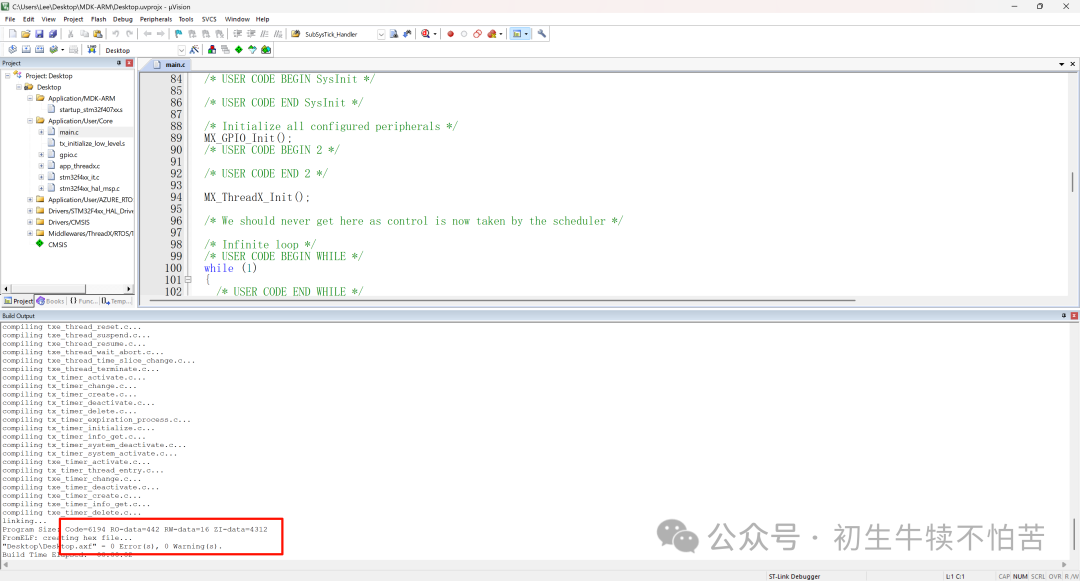Viewport: 1080px width, 581px height.
Task: Insert a bookmark with the flag icon
Action: point(178,34)
